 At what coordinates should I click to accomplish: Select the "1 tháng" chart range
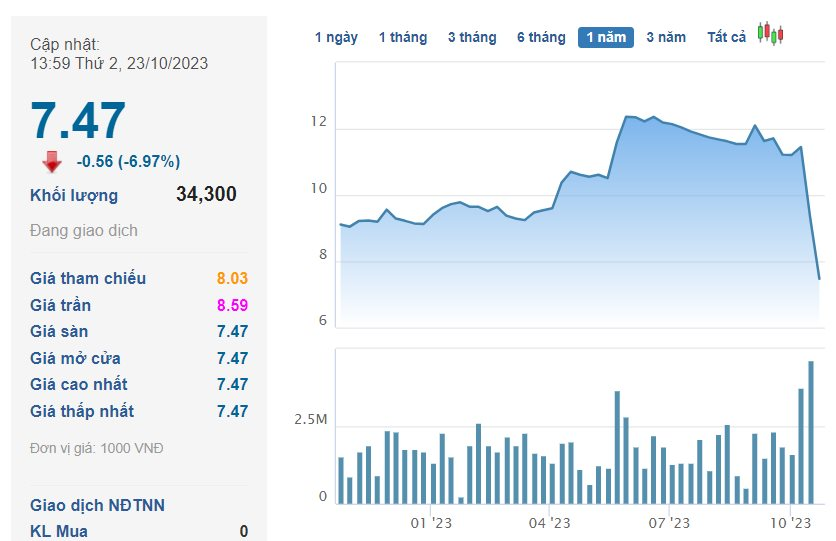point(402,37)
